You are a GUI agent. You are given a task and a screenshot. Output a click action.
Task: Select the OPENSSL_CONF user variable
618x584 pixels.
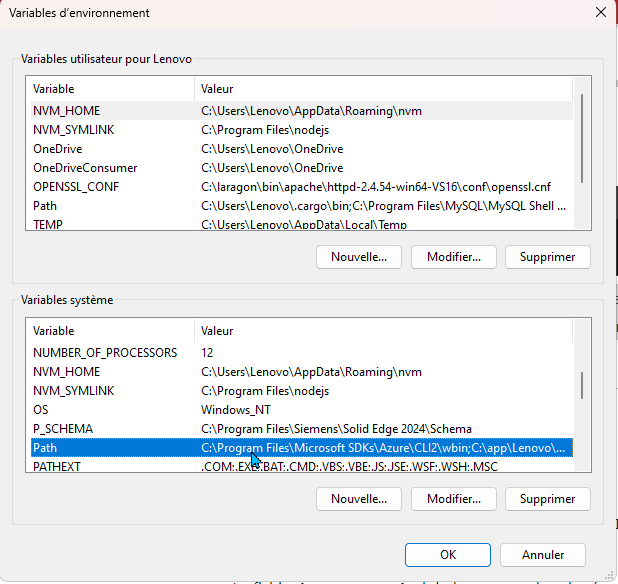click(x=77, y=187)
